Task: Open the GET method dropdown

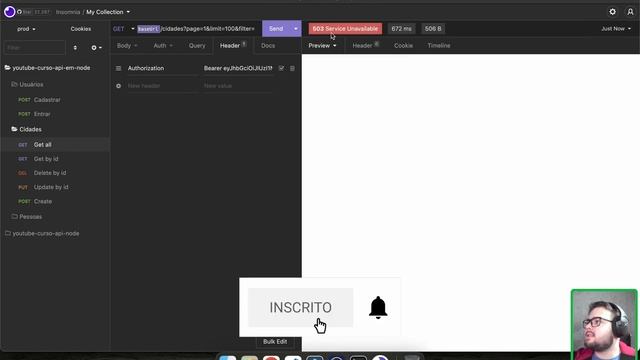Action: (123, 29)
